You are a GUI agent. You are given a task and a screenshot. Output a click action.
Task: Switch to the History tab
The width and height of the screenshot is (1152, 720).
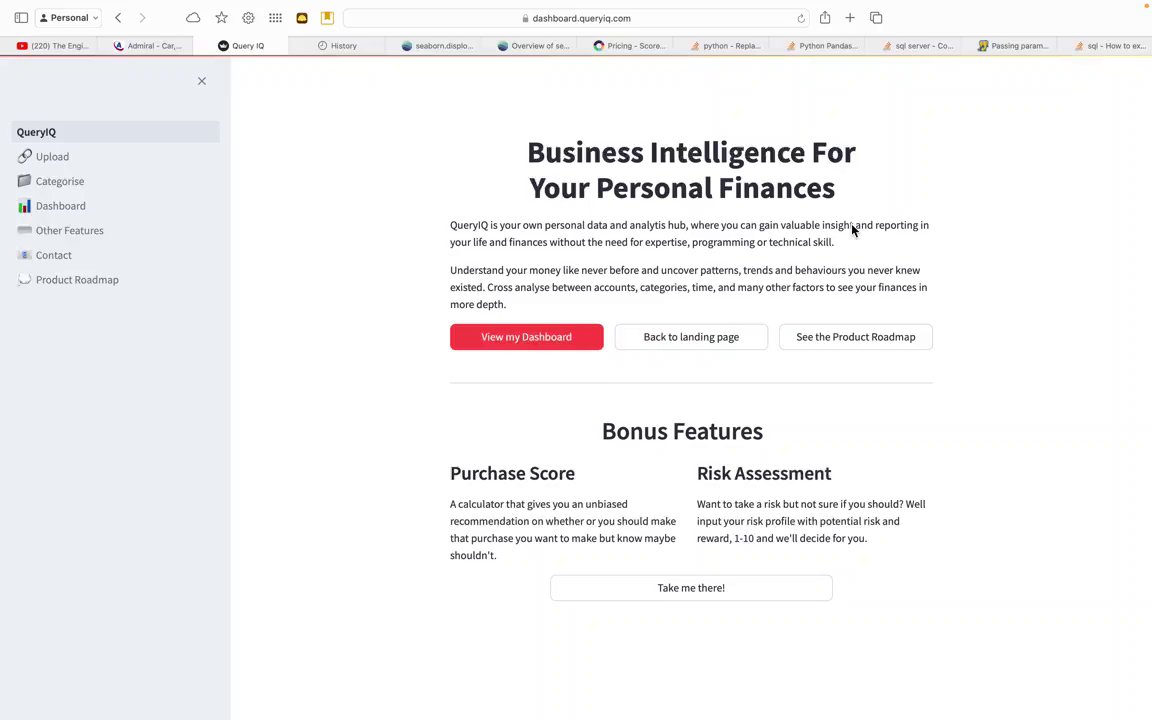point(337,46)
